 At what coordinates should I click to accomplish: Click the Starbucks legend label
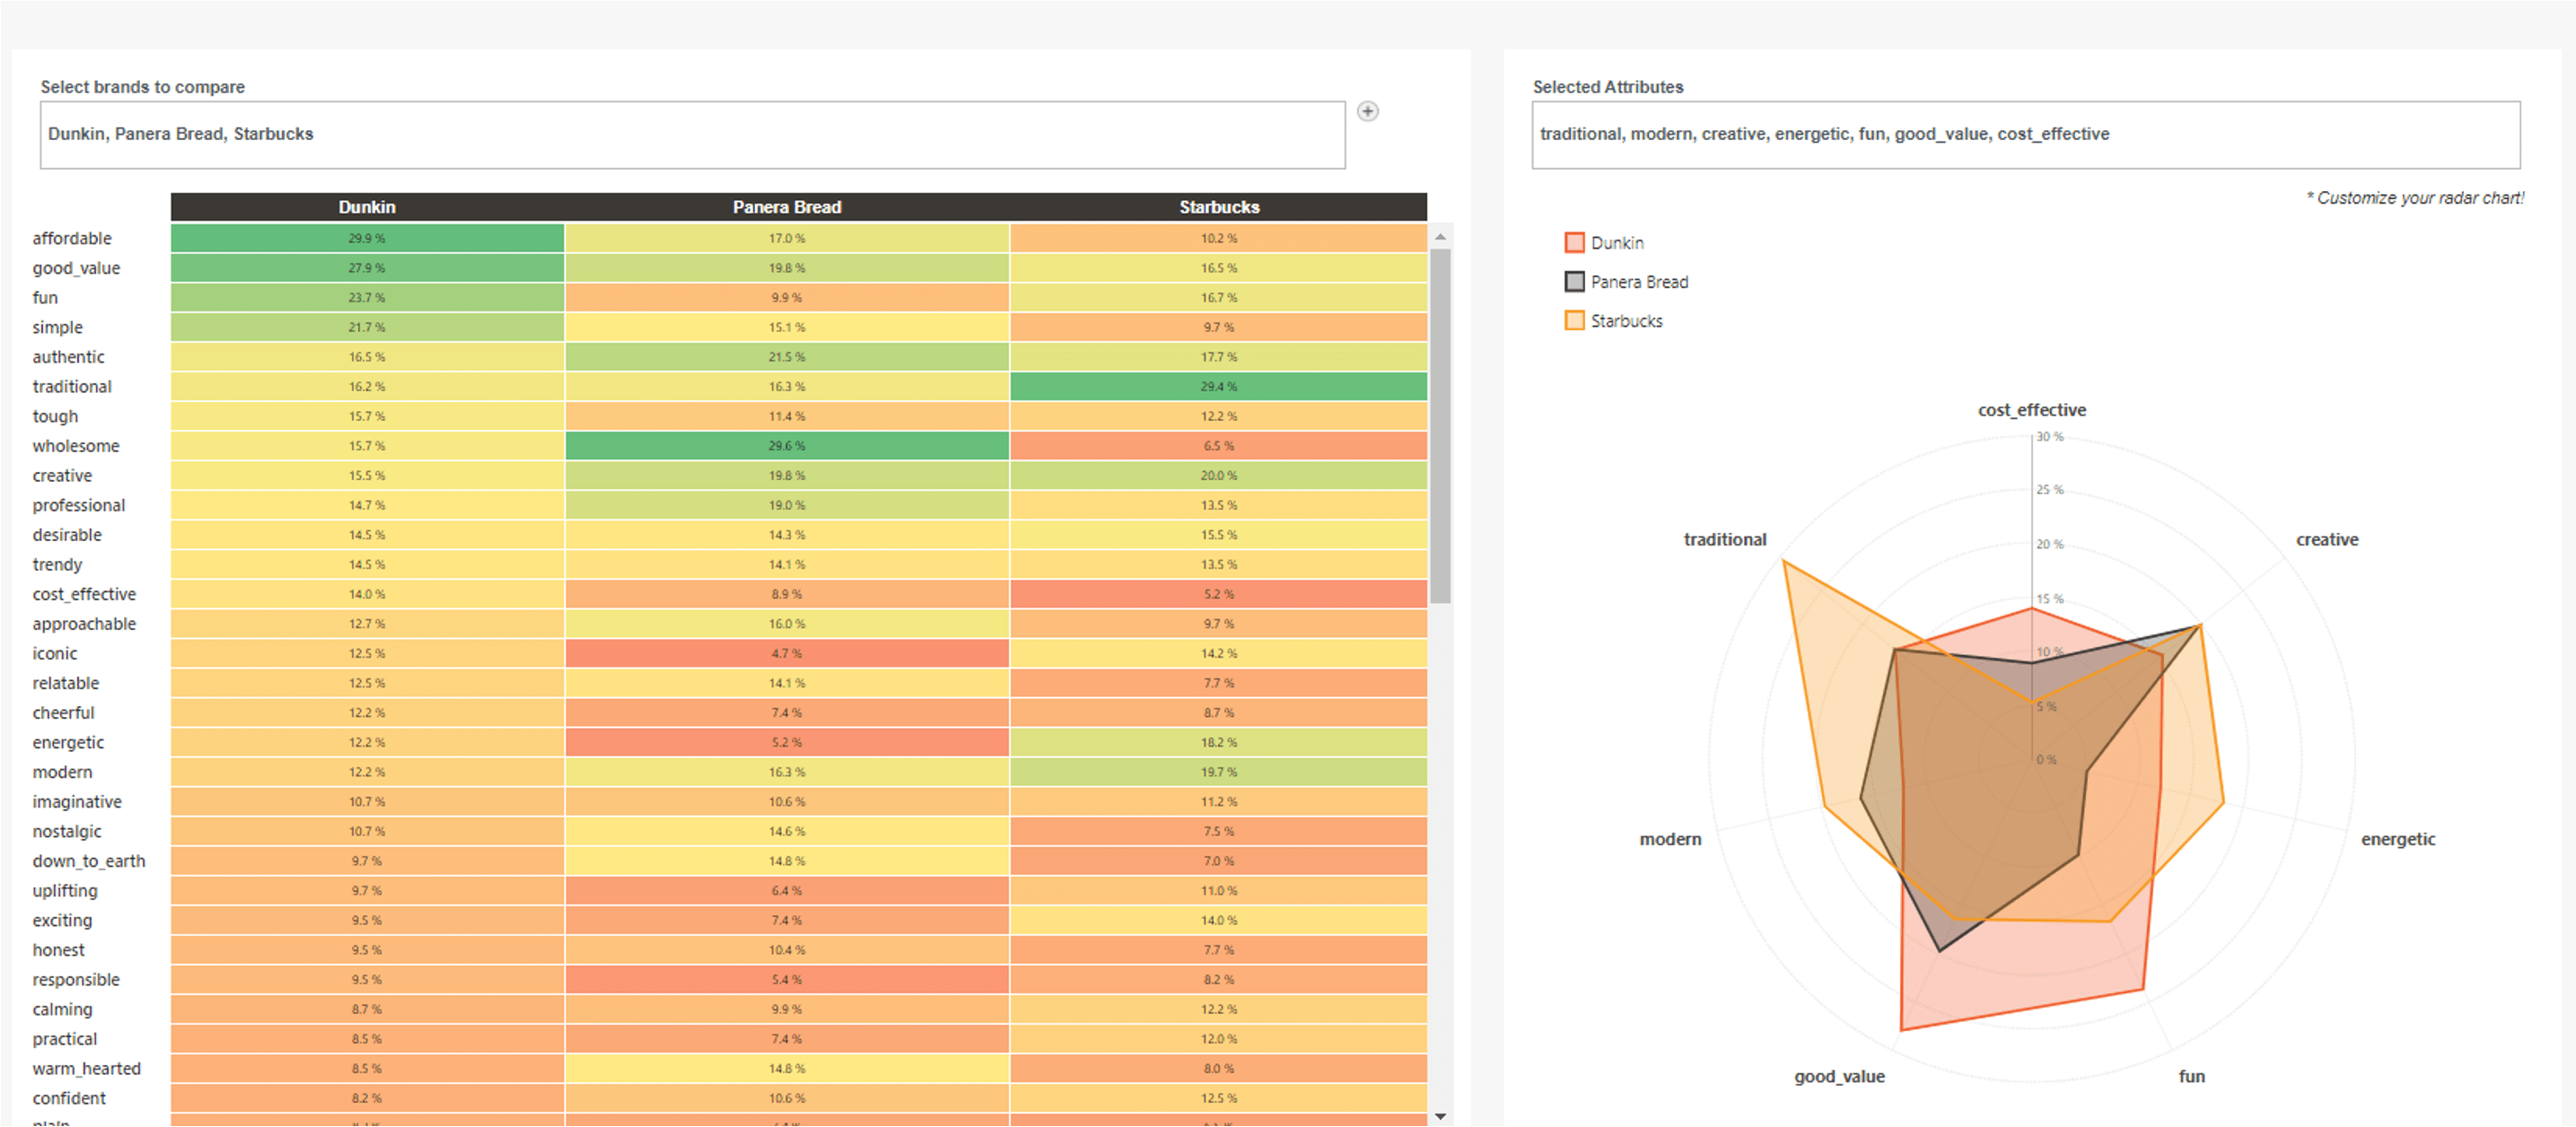pyautogui.click(x=1626, y=321)
